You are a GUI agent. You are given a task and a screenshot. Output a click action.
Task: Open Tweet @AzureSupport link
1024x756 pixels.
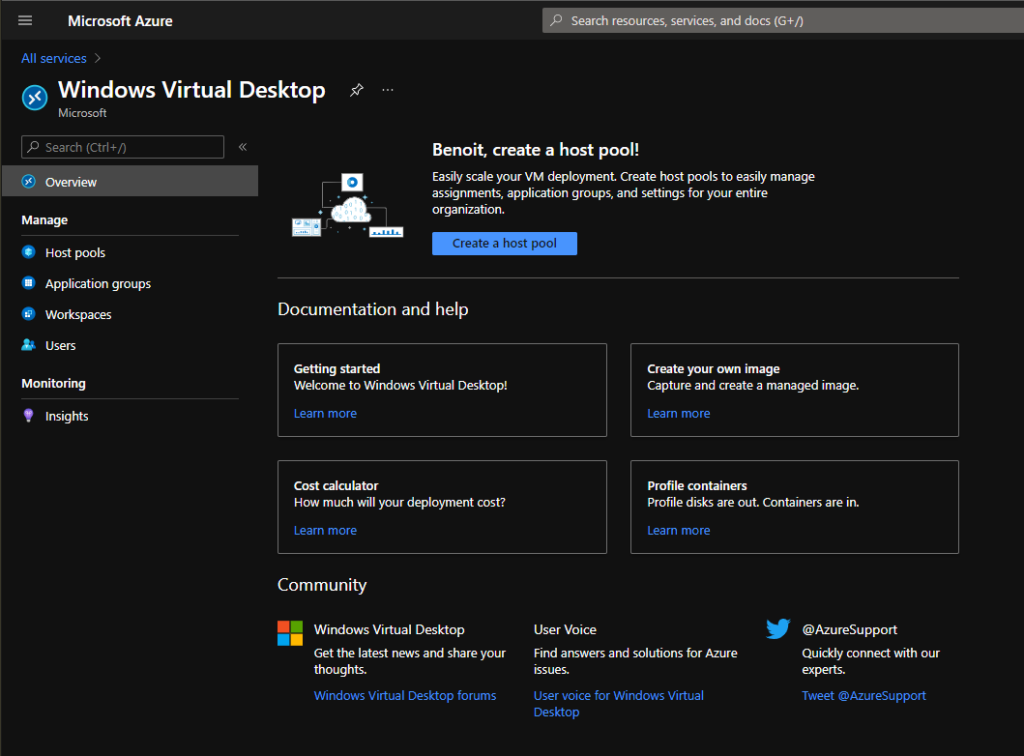coord(863,695)
